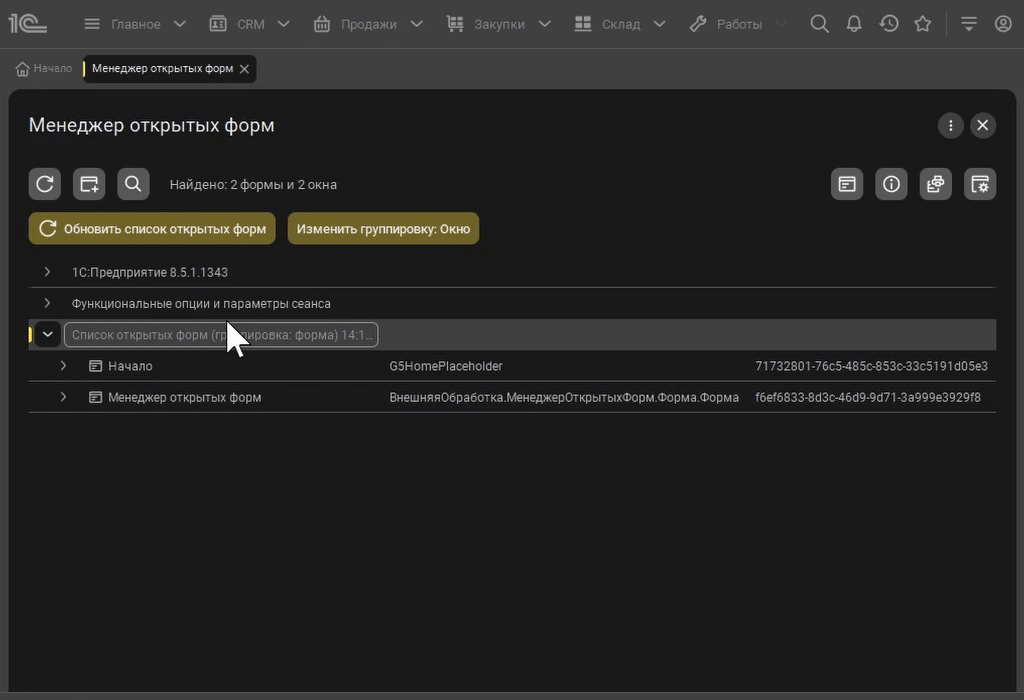The height and width of the screenshot is (700, 1024).
Task: Select Менеджер открытых форм tree row label
Action: [x=185, y=398]
